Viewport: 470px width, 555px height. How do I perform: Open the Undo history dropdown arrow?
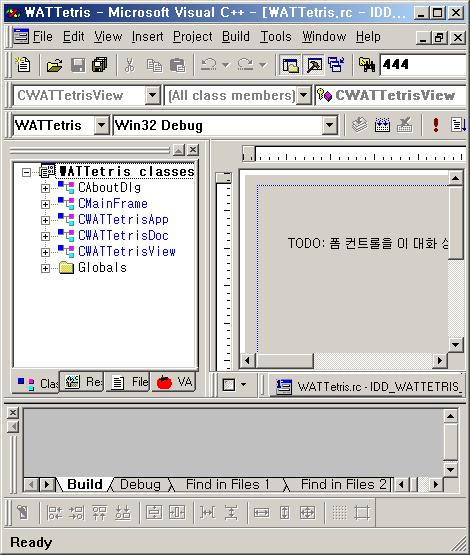(x=225, y=65)
